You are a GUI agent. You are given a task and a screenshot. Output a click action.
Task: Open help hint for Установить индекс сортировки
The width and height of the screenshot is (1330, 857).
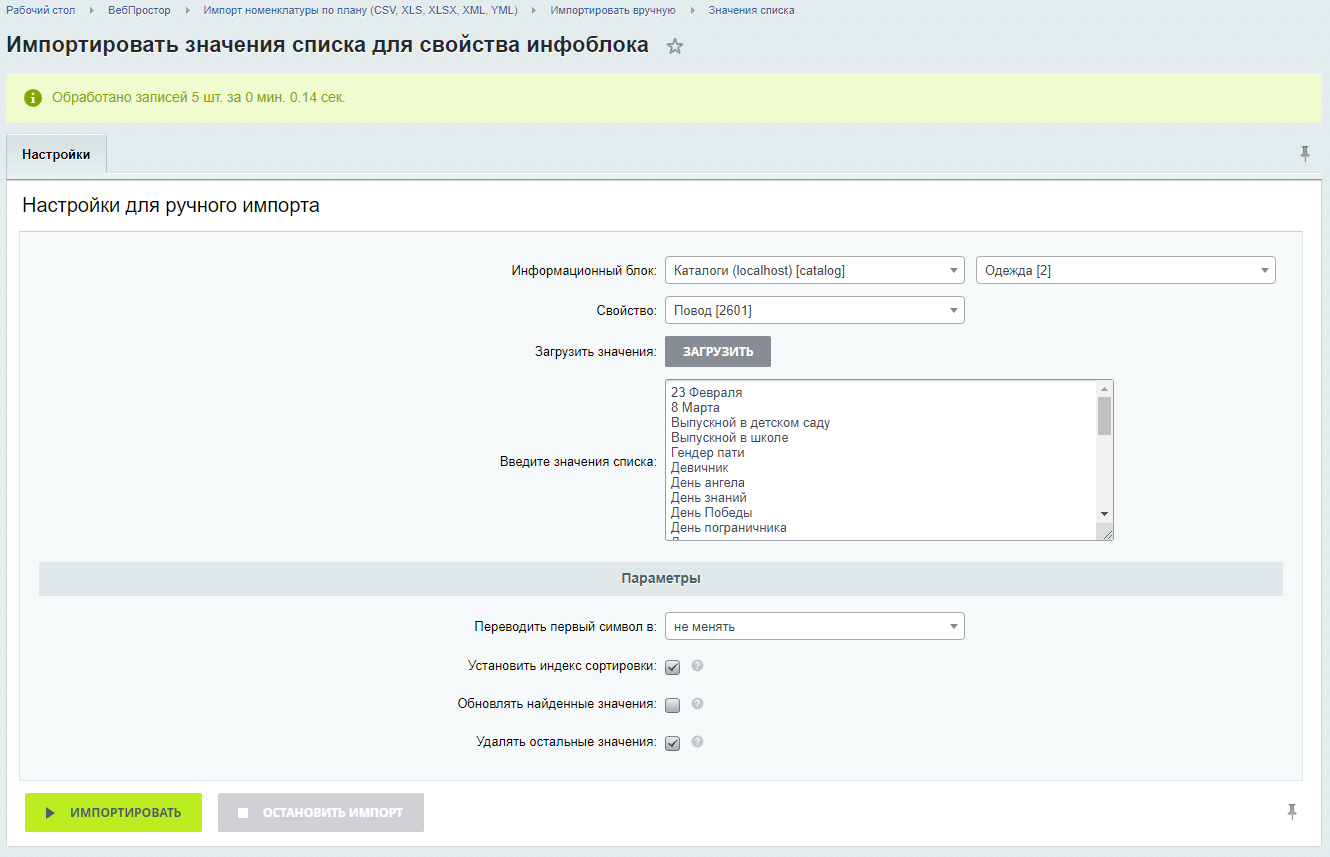point(698,665)
